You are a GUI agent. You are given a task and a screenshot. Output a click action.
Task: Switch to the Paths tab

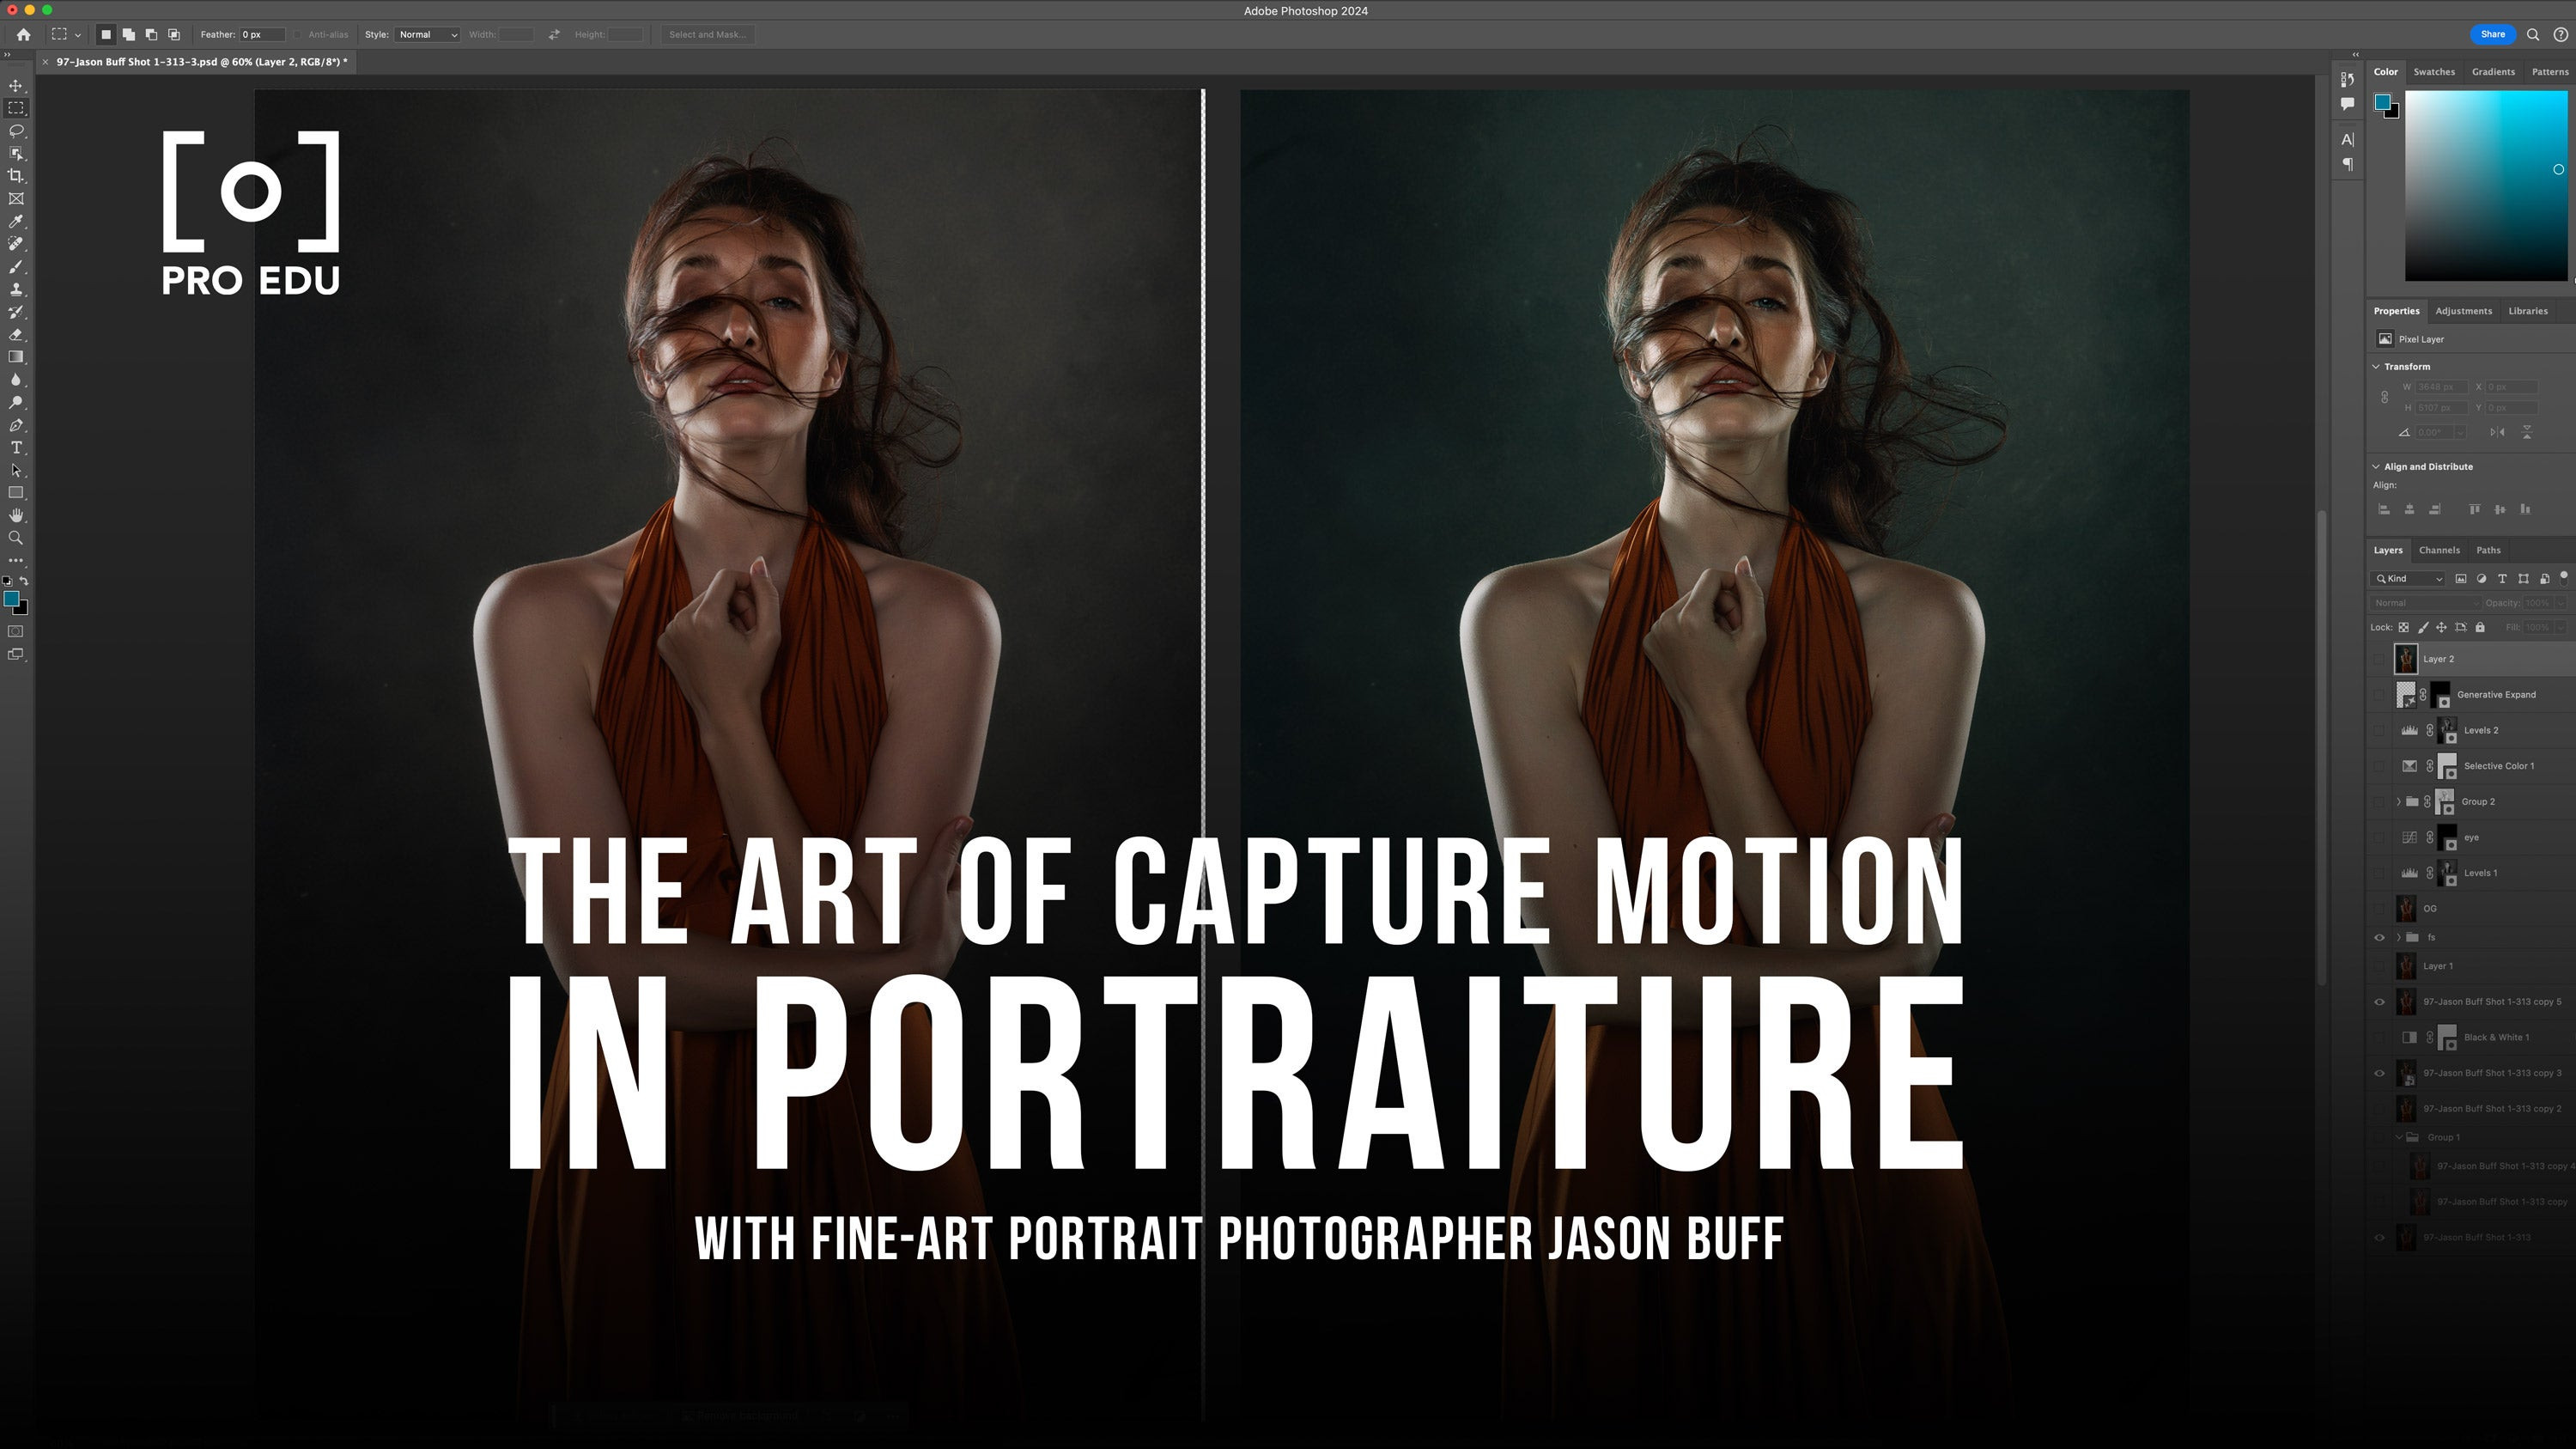click(2488, 550)
